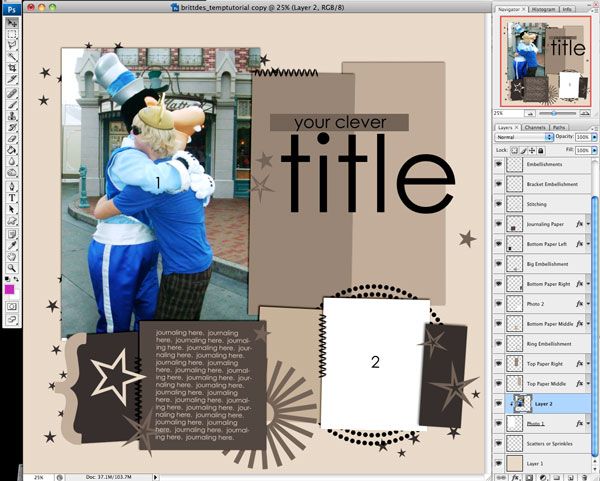This screenshot has width=600, height=481.
Task: Expand effects of Journaling Paper layer
Action: 588,224
